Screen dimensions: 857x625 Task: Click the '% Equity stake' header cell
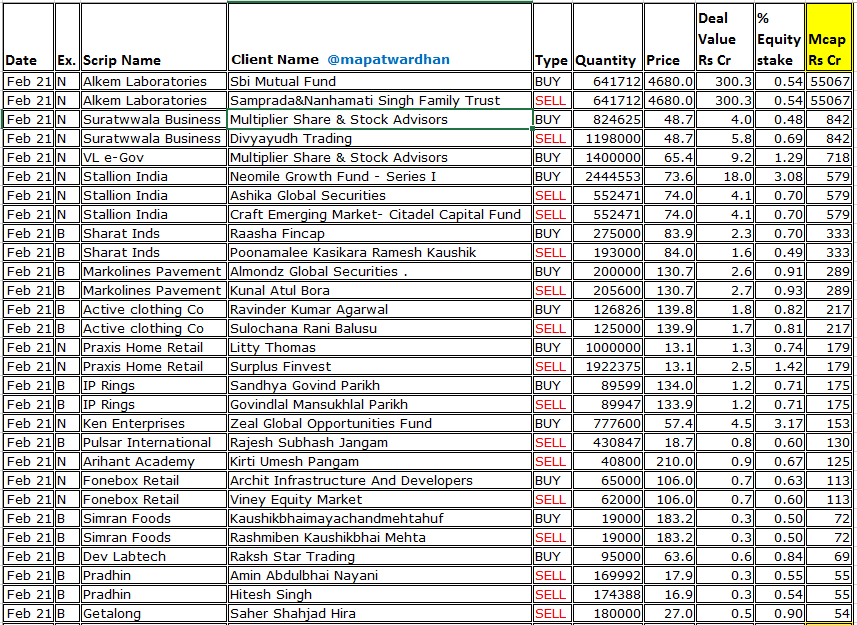779,37
